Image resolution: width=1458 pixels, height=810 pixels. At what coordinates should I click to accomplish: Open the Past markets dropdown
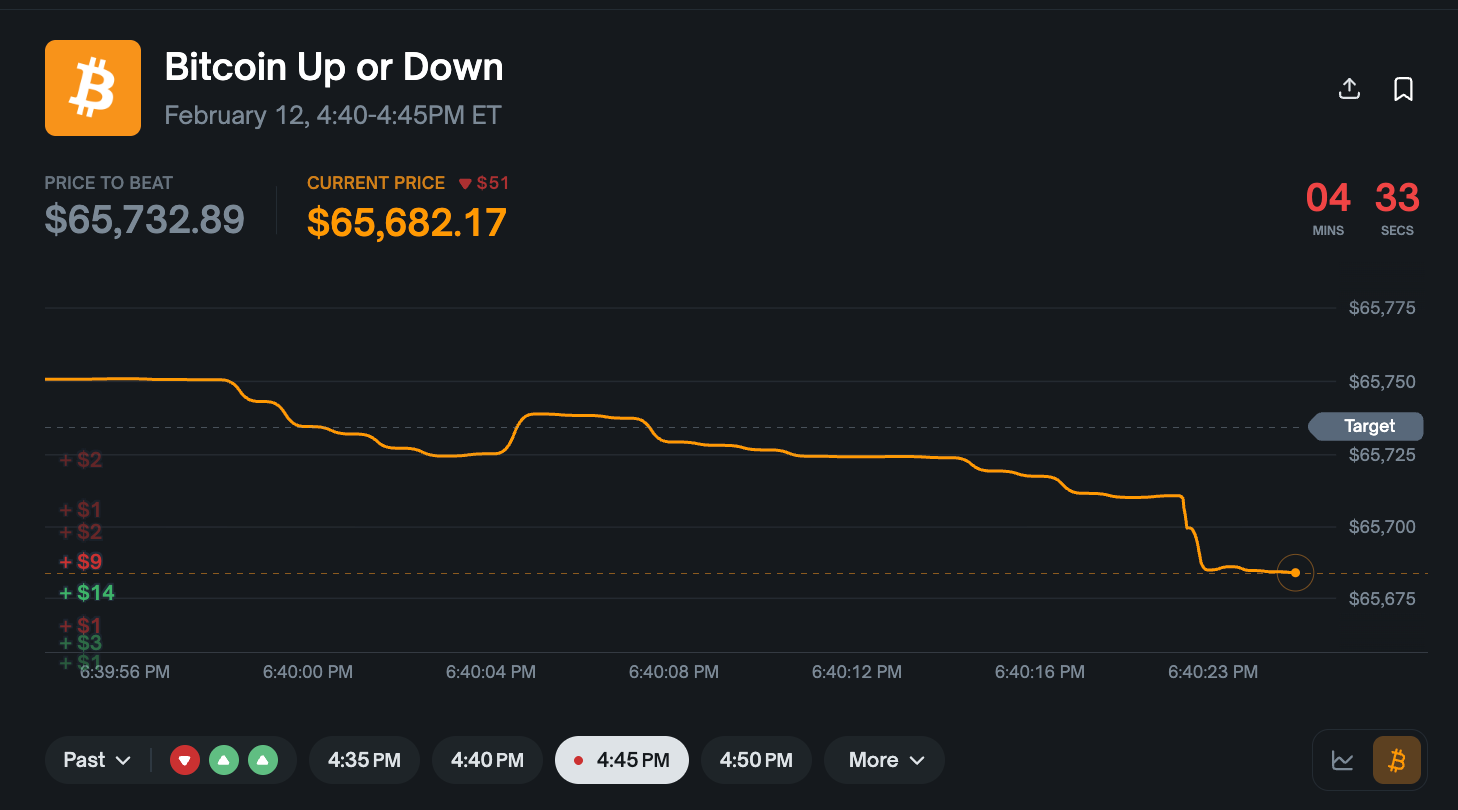tap(95, 759)
